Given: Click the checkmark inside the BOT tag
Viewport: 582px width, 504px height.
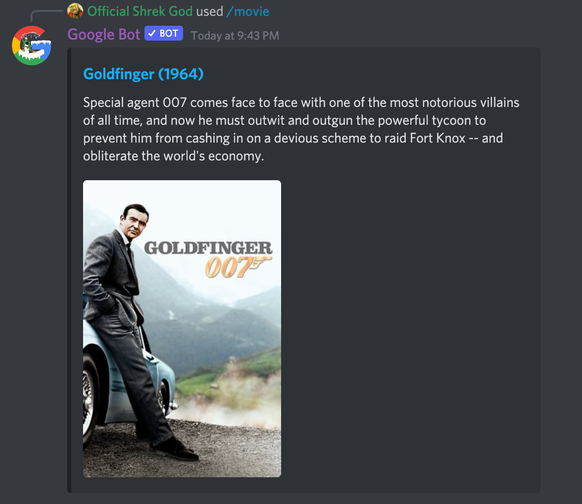Looking at the screenshot, I should pos(152,33).
